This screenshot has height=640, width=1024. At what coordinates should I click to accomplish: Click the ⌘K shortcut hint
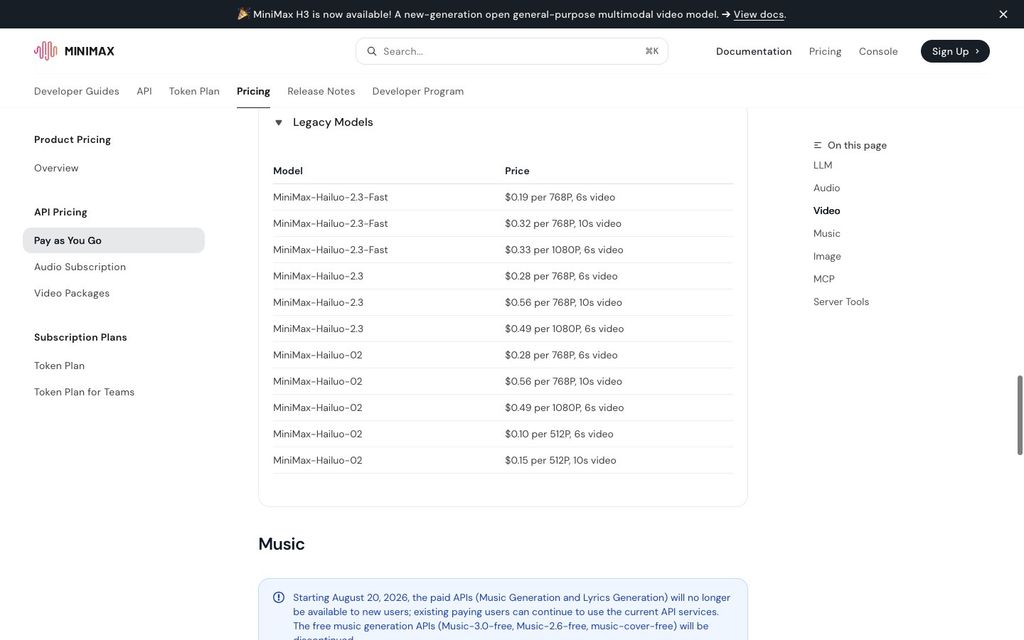(x=652, y=51)
